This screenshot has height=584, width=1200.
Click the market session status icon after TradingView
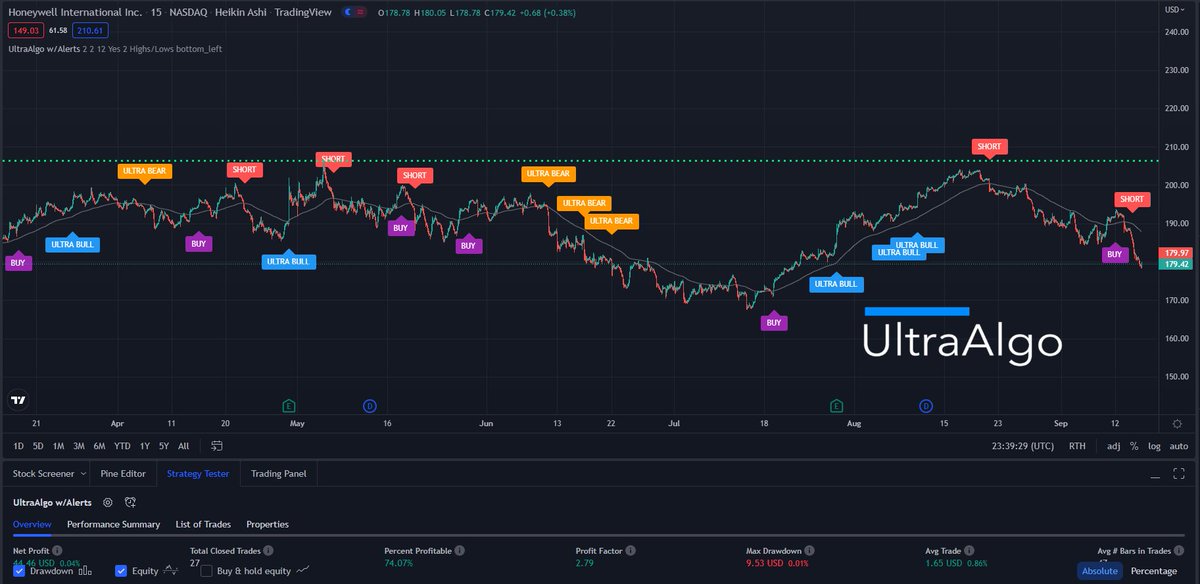coord(348,12)
